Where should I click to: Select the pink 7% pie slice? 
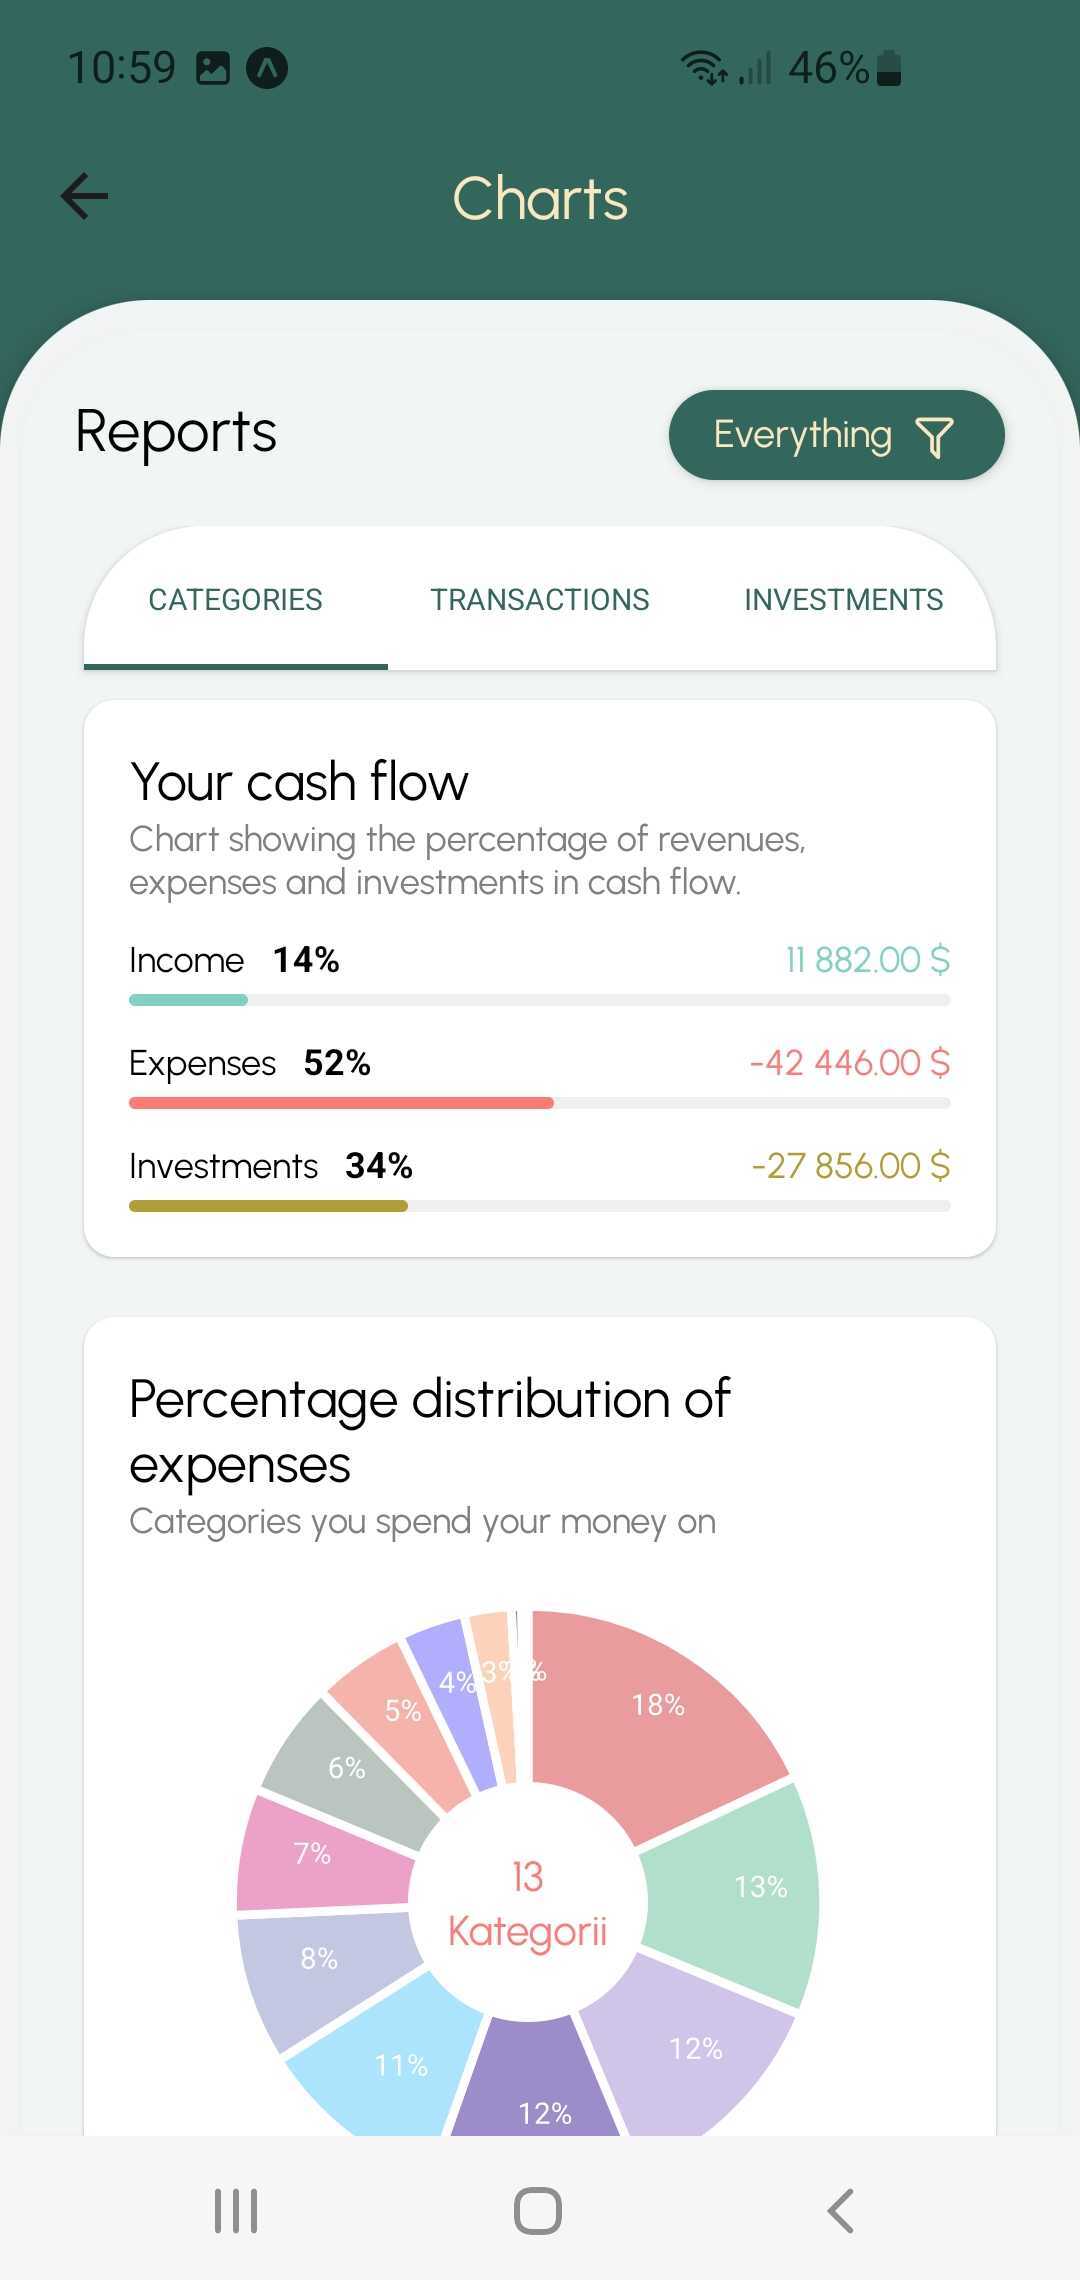point(315,1855)
